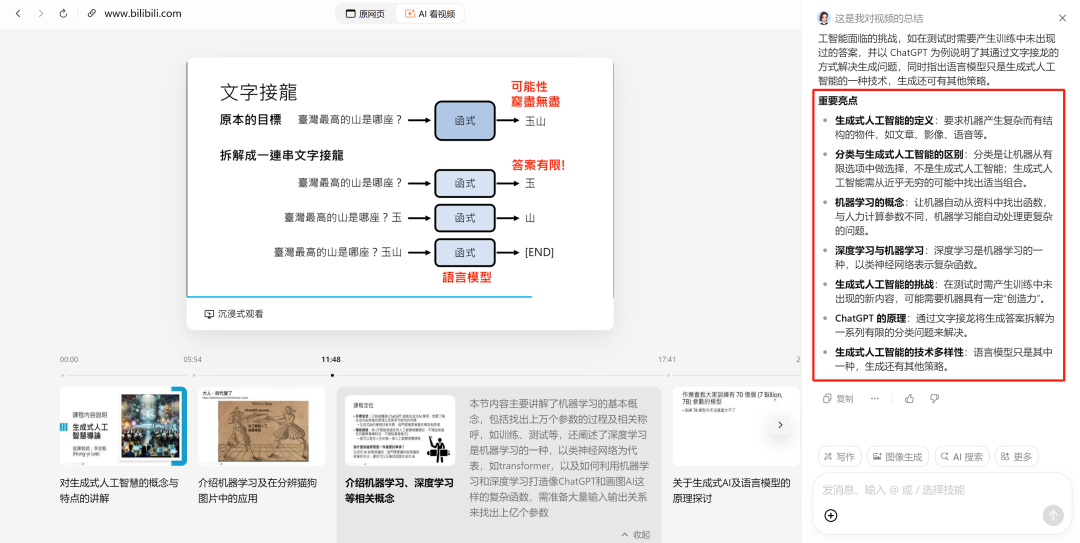Viewport: 1080px width, 543px height.
Task: Reload the page with the refresh icon
Action: click(x=63, y=13)
